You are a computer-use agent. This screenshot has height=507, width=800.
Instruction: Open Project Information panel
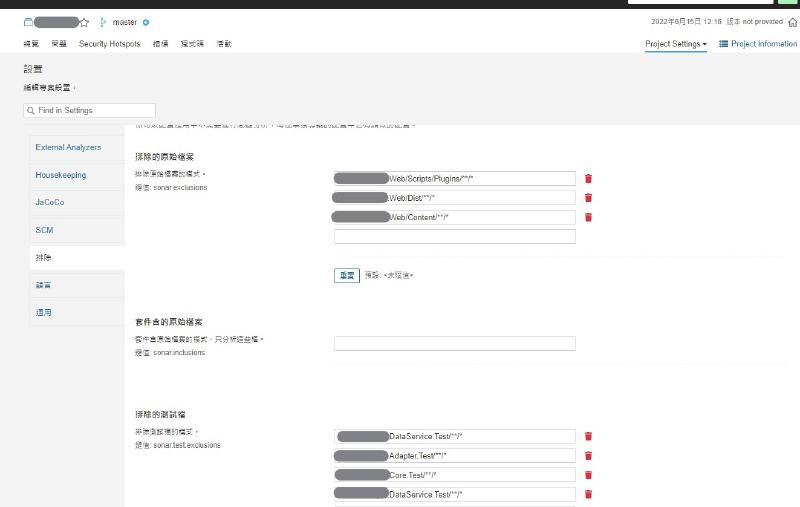[x=758, y=44]
